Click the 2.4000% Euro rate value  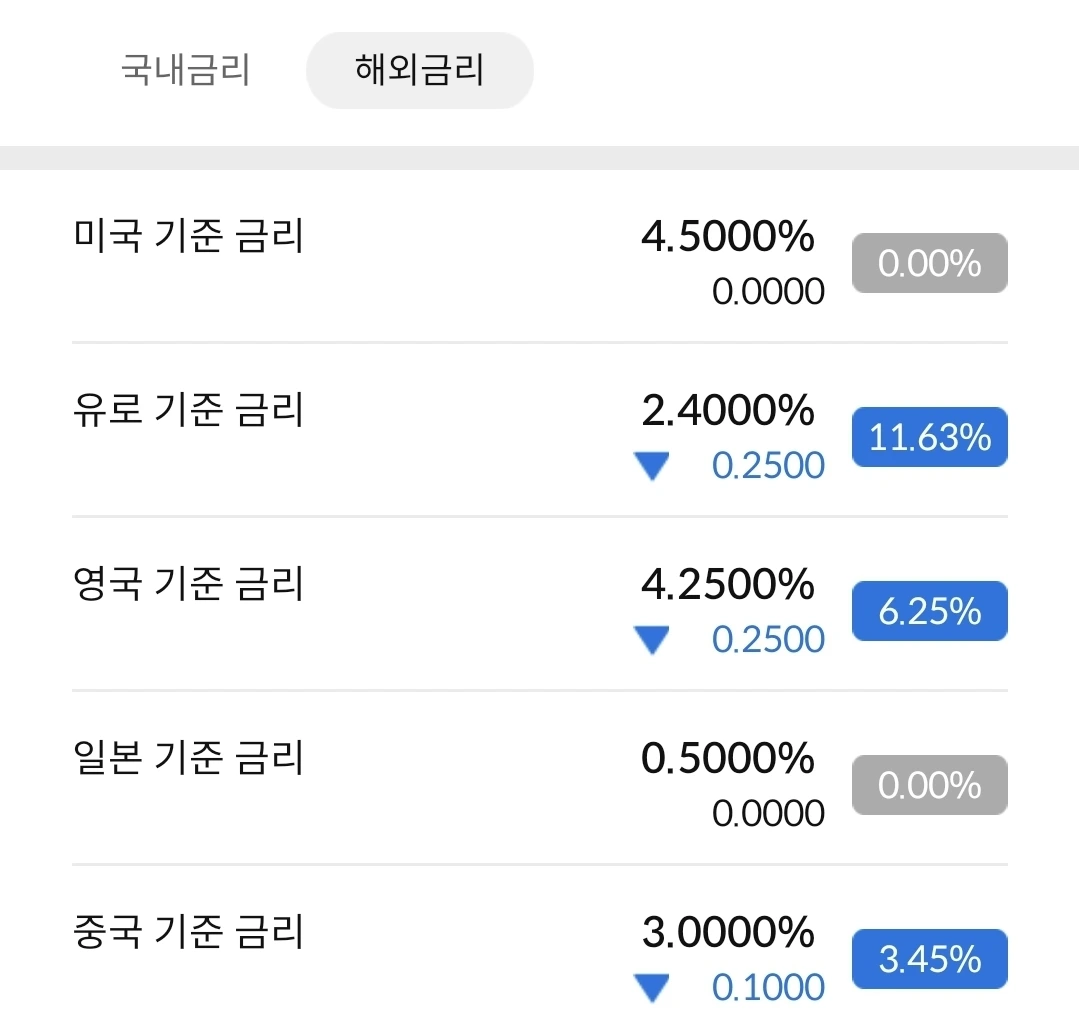click(x=727, y=411)
